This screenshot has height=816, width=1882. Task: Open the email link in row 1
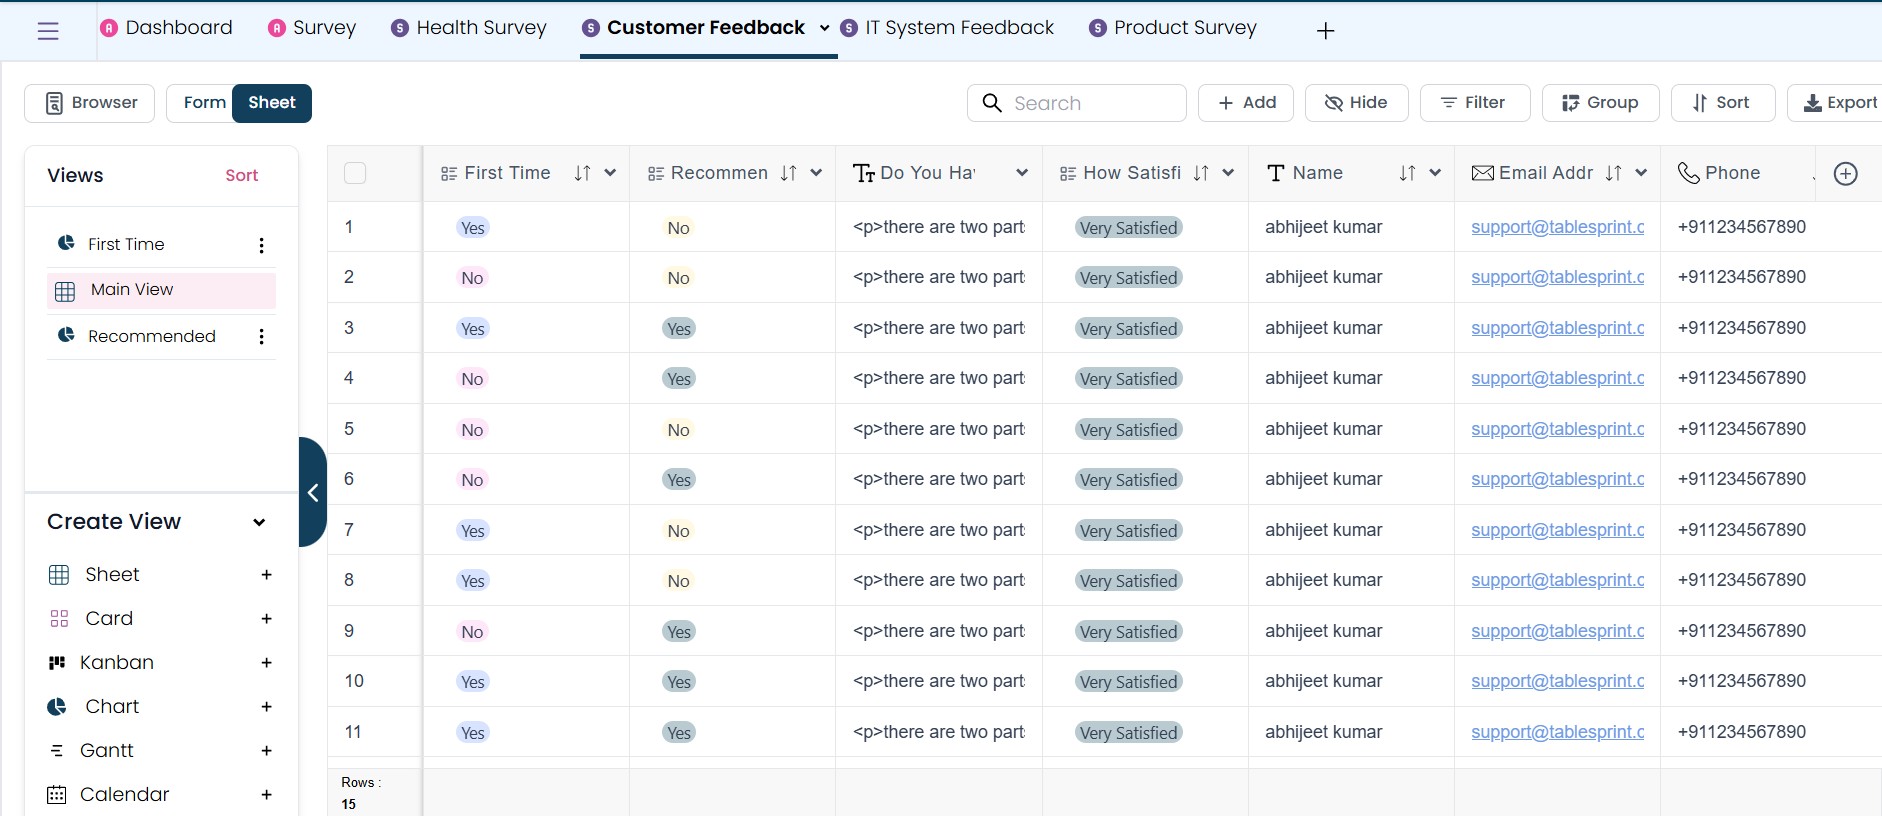pyautogui.click(x=1557, y=227)
